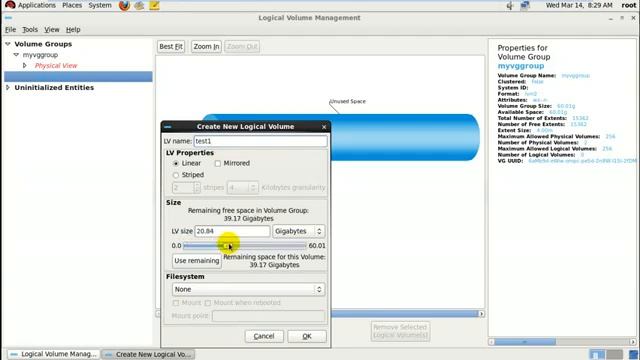640x360 pixels.
Task: Click the greyed Zoom Out button
Action: coord(242,47)
